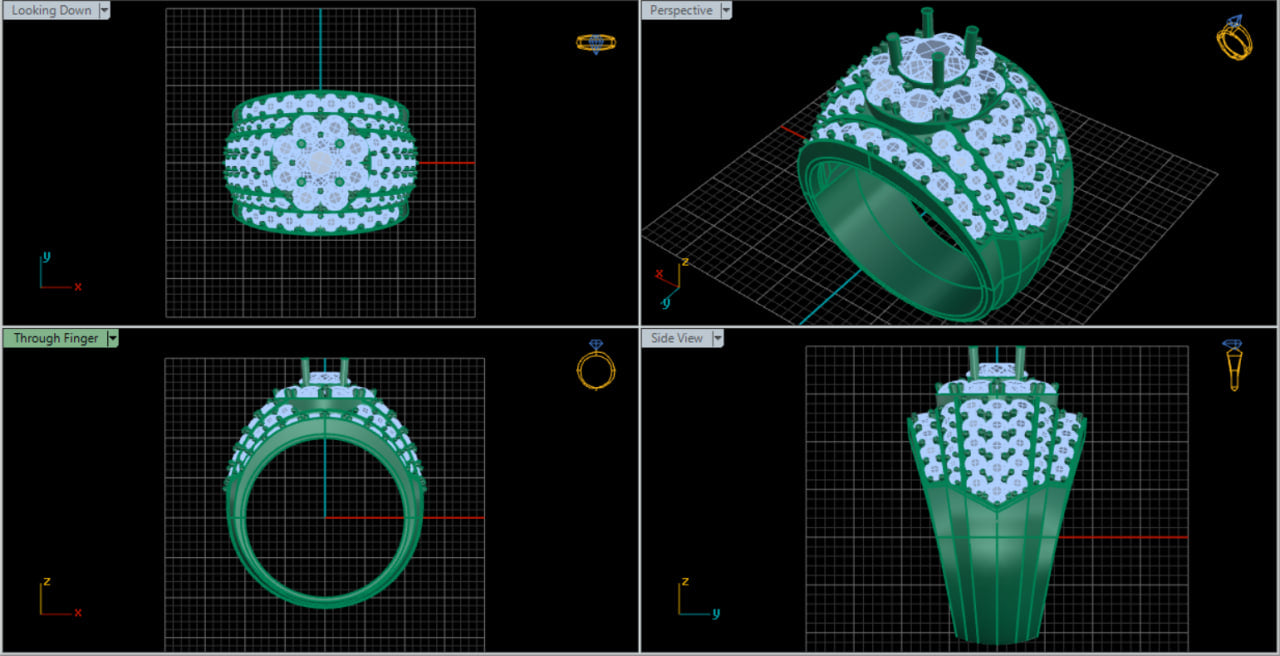Viewport: 1280px width, 656px height.
Task: Select the Through Finger viewport title
Action: click(x=55, y=339)
